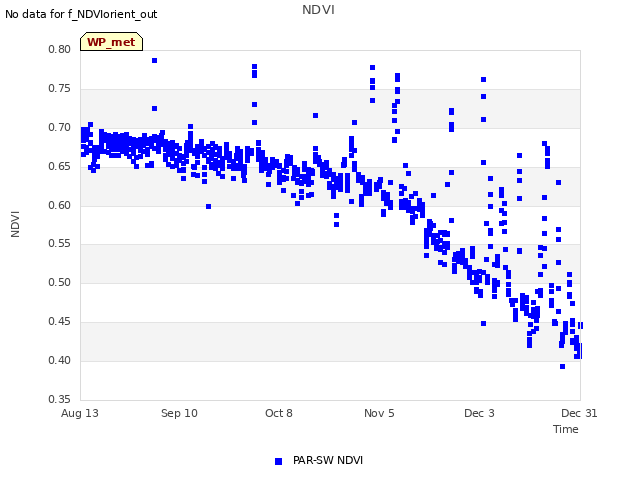This screenshot has width=640, height=480.
Task: Click the 0.60 y-axis tick label
Action: pyautogui.click(x=59, y=205)
